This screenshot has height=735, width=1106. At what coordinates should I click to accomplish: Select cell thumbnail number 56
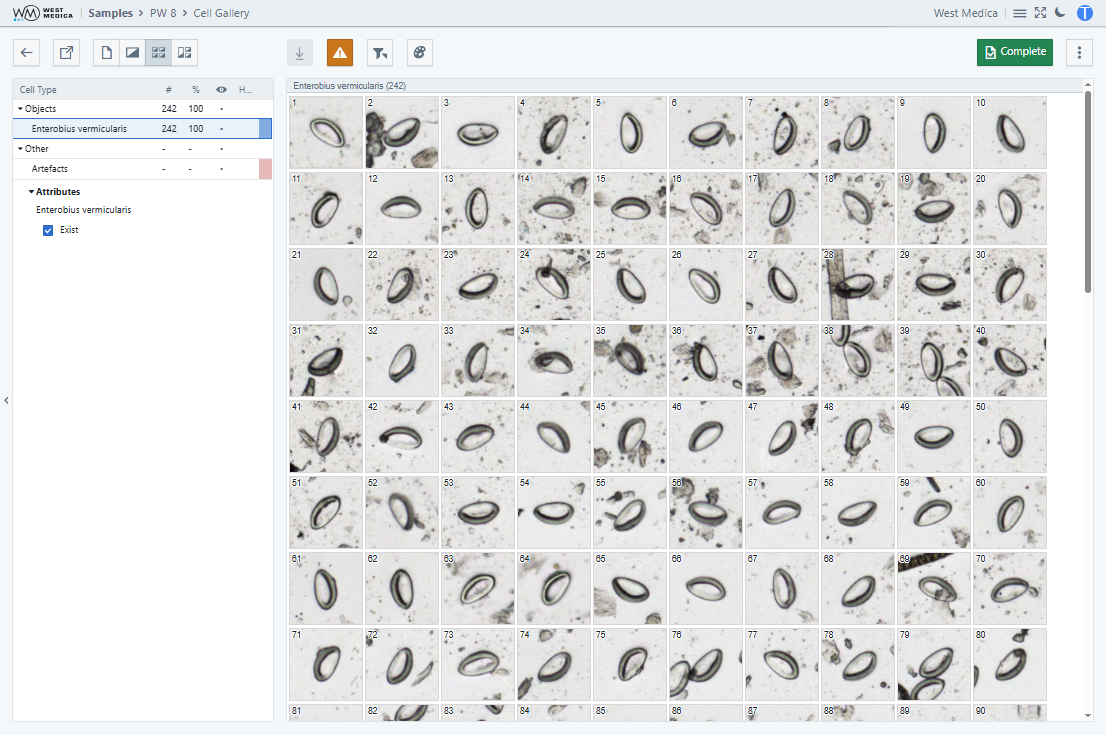[706, 513]
